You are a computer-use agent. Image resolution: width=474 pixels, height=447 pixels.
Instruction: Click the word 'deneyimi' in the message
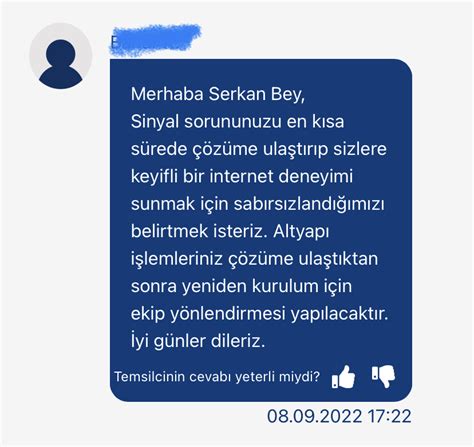(x=316, y=177)
